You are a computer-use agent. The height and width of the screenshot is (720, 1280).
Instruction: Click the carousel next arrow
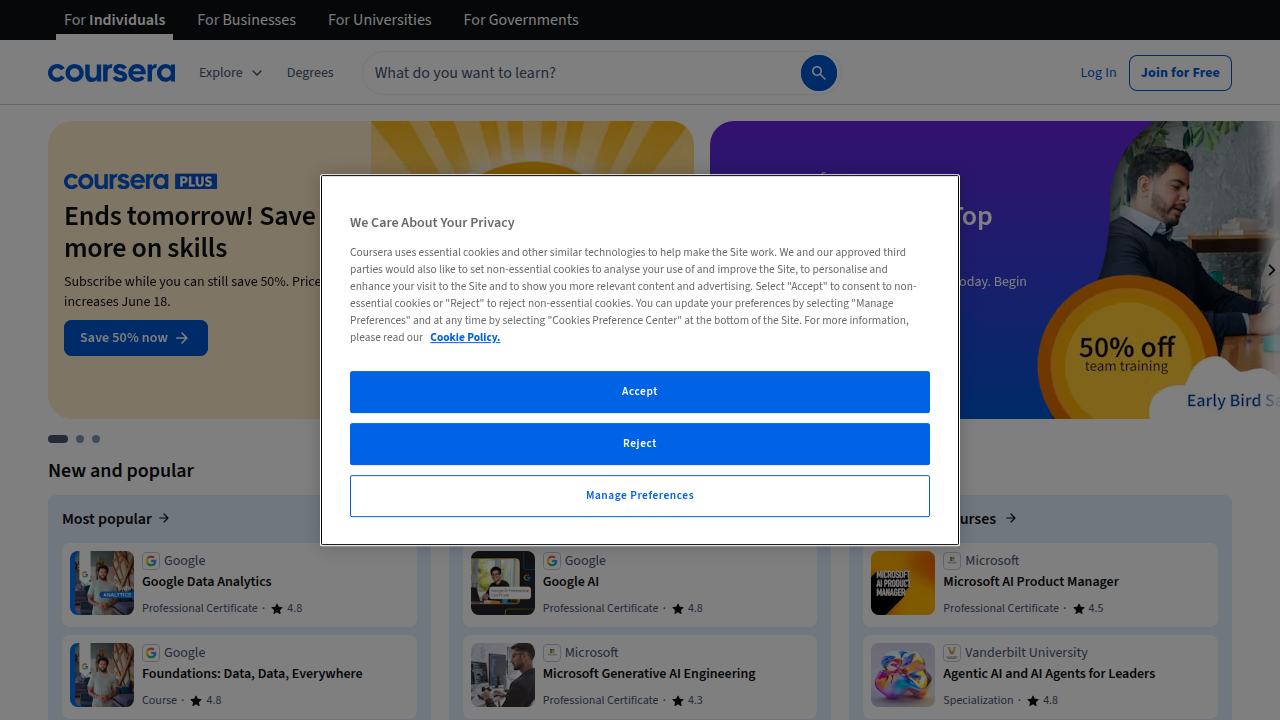point(1271,270)
